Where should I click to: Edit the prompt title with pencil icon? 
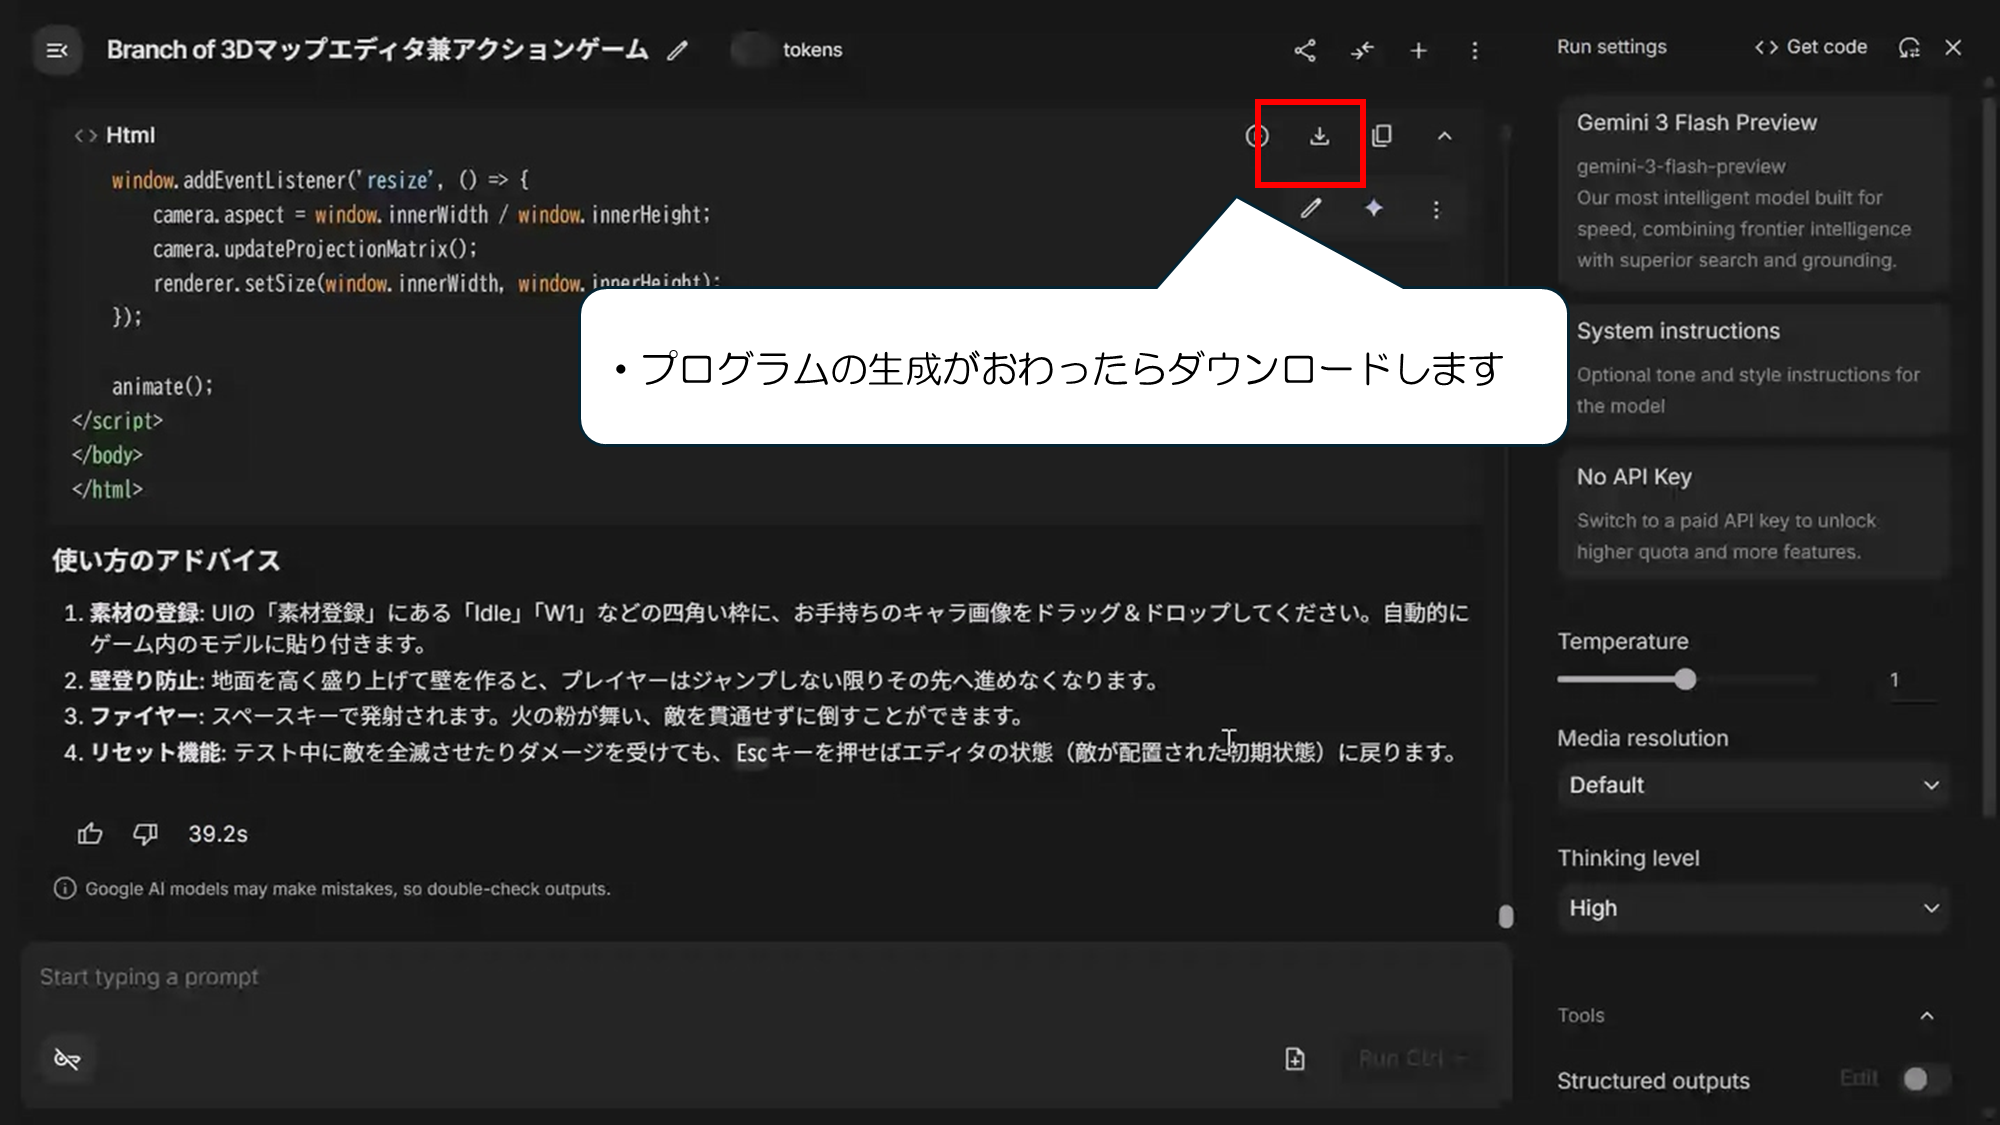[678, 50]
